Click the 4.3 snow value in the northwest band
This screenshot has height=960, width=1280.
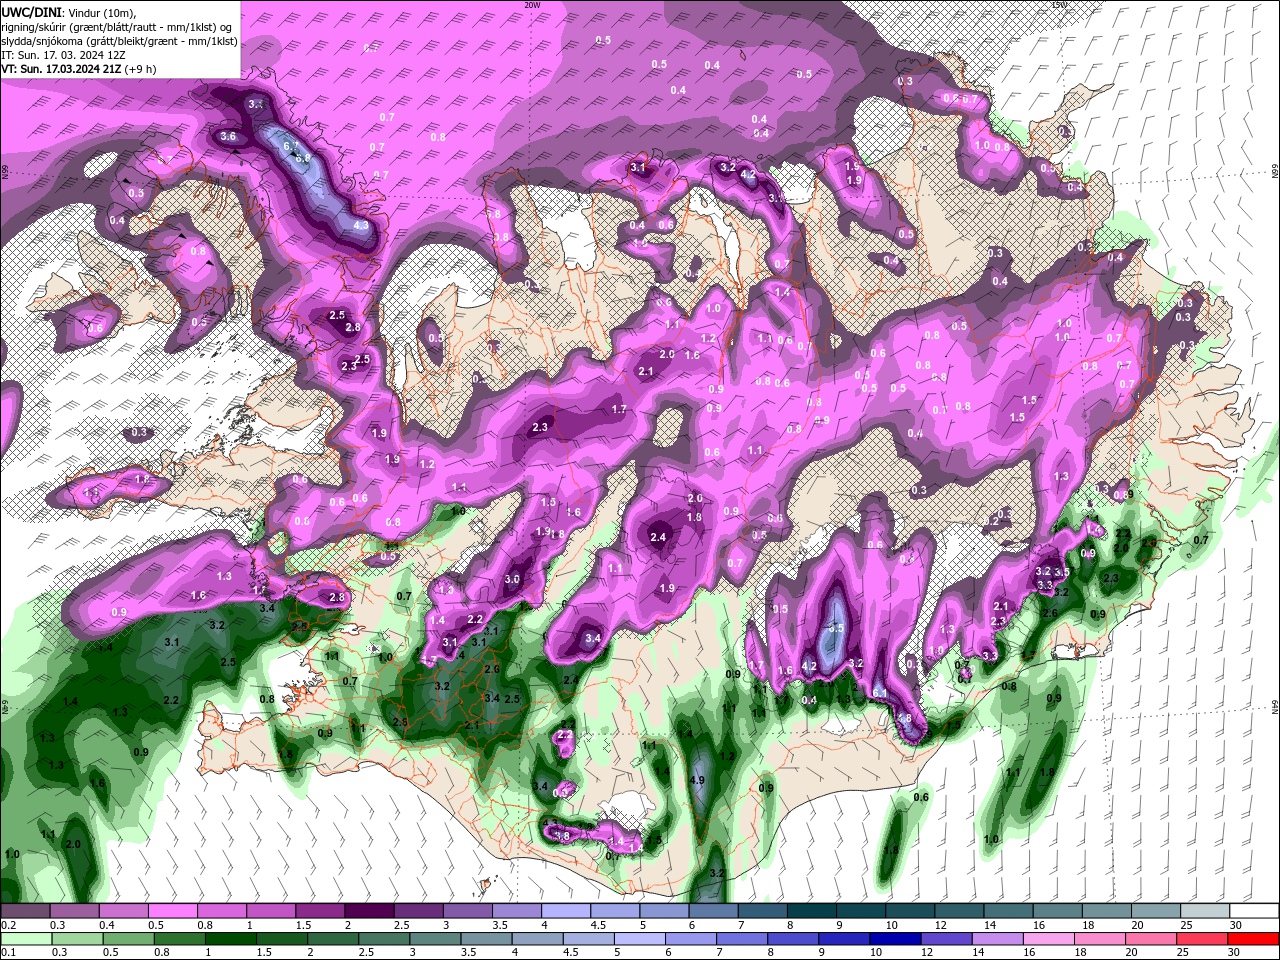coord(361,225)
